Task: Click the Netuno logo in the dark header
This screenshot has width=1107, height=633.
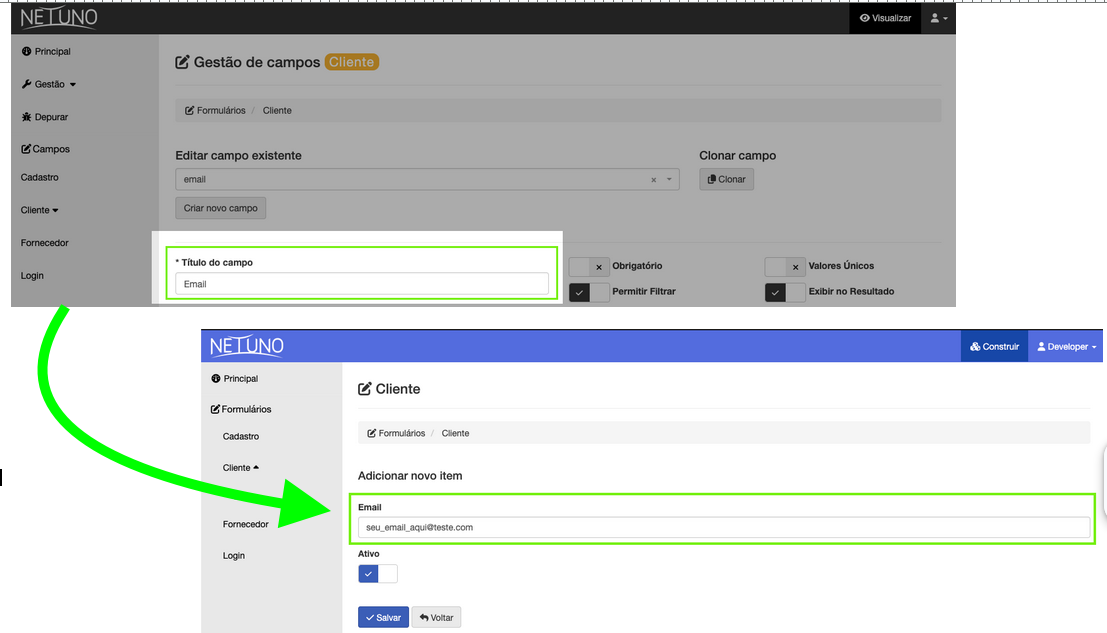Action: coord(59,18)
